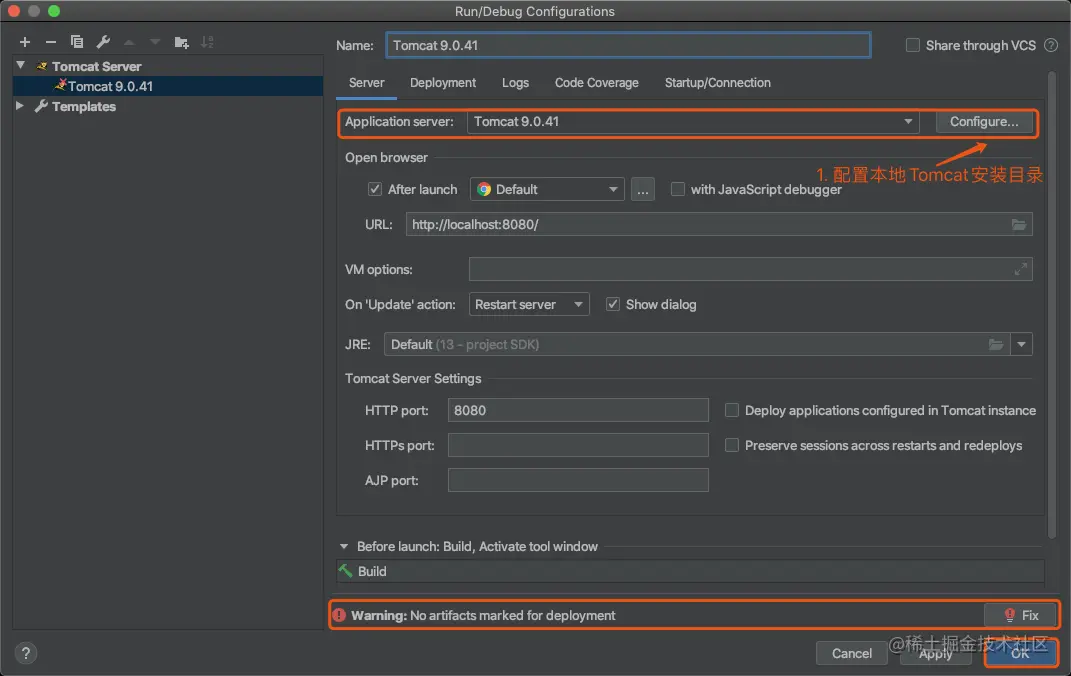The width and height of the screenshot is (1071, 676).
Task: Open the Application server dropdown
Action: (x=693, y=122)
